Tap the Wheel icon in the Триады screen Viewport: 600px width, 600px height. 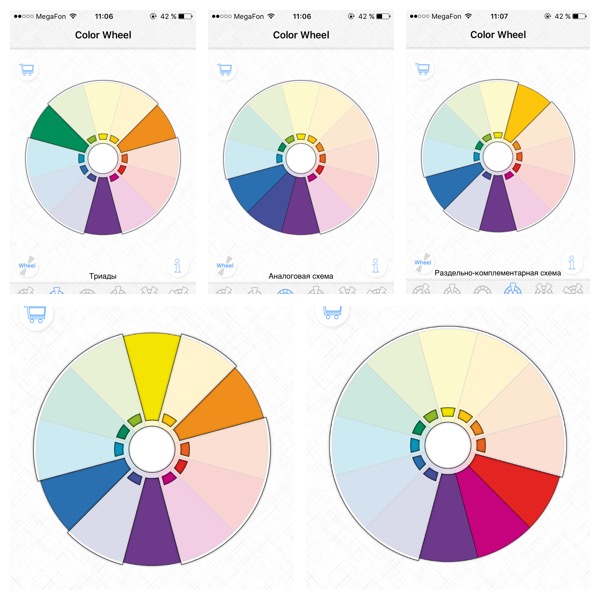pyautogui.click(x=27, y=264)
